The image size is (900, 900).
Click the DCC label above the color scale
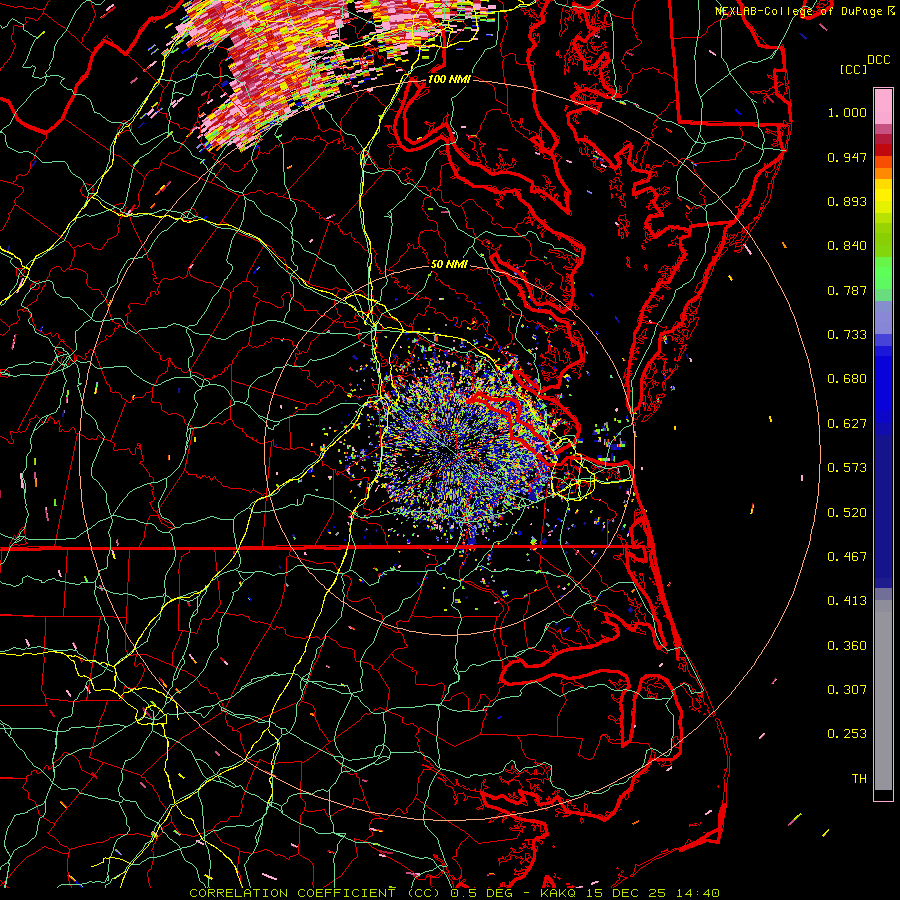[878, 60]
